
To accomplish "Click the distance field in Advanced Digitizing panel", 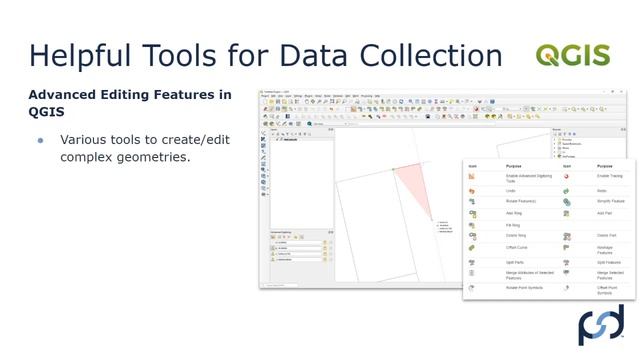I will pos(299,242).
